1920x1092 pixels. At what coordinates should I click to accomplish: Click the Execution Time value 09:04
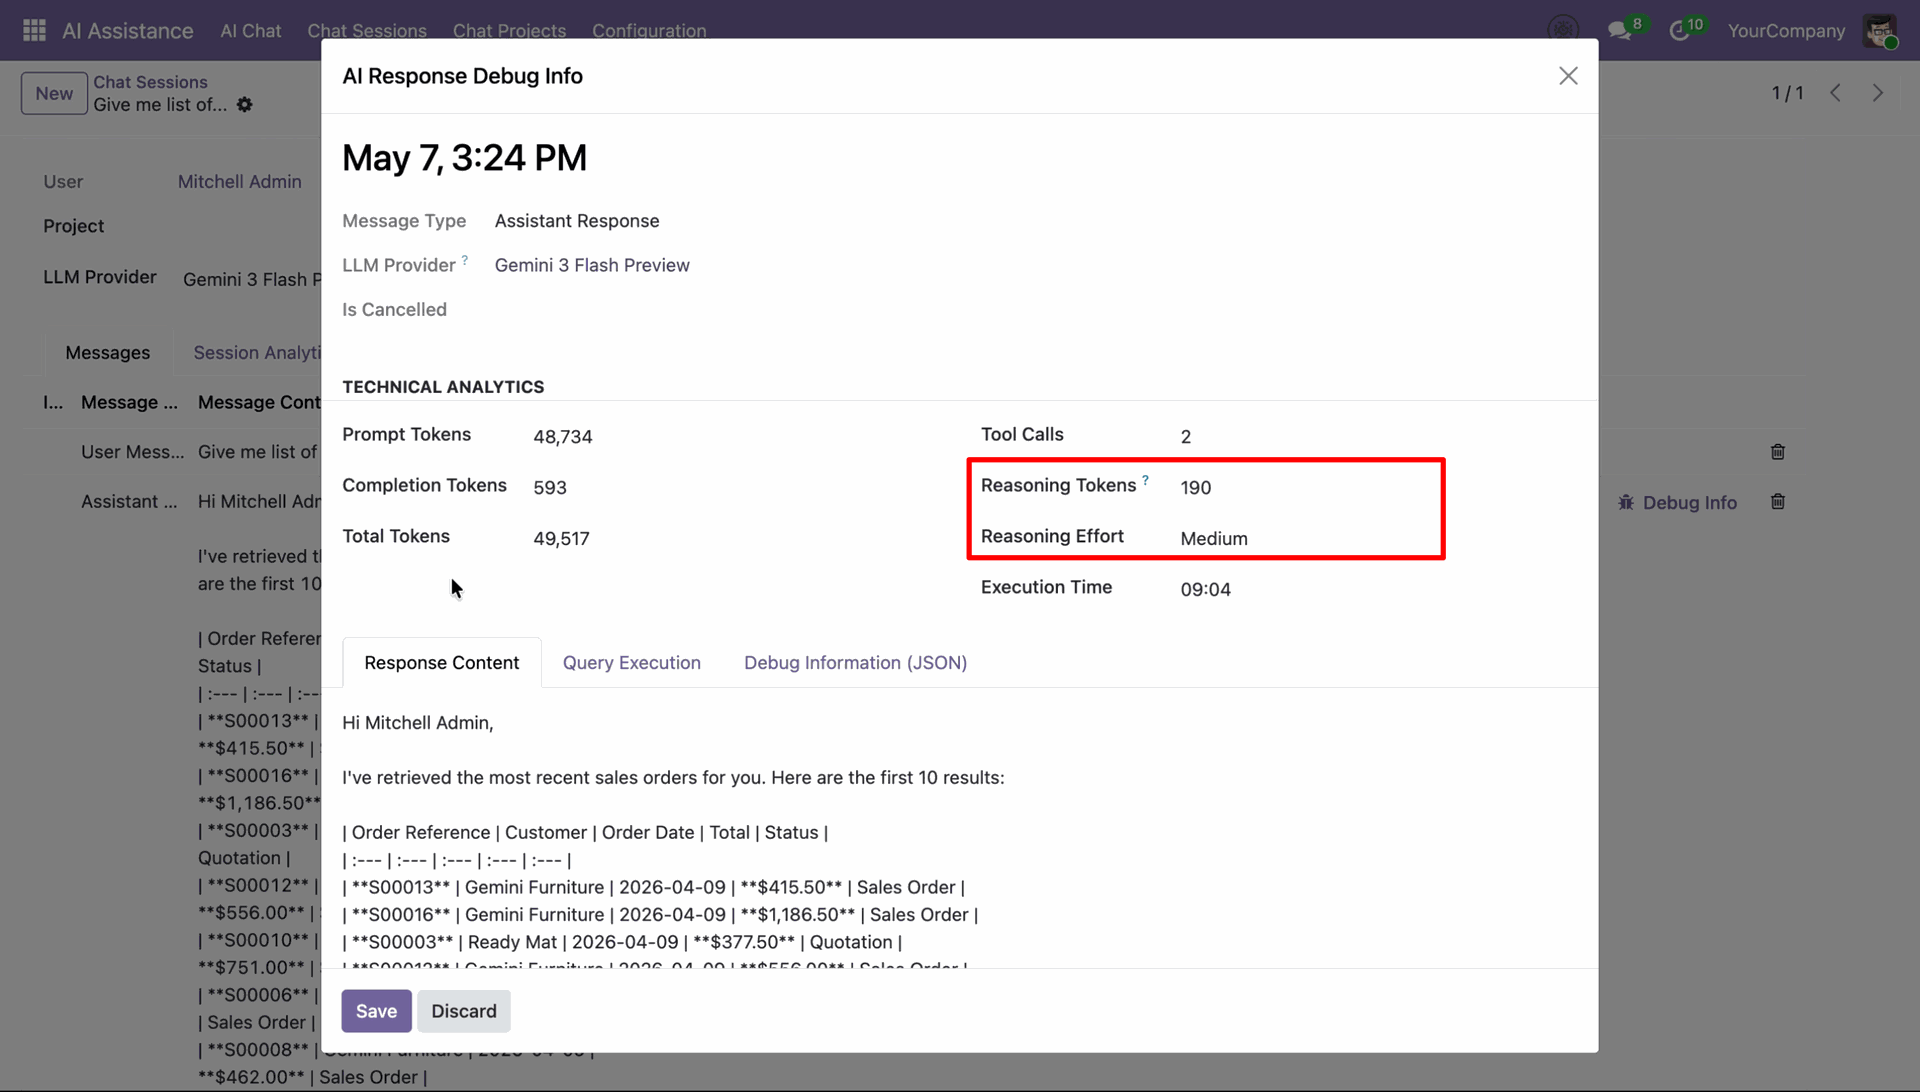tap(1206, 590)
